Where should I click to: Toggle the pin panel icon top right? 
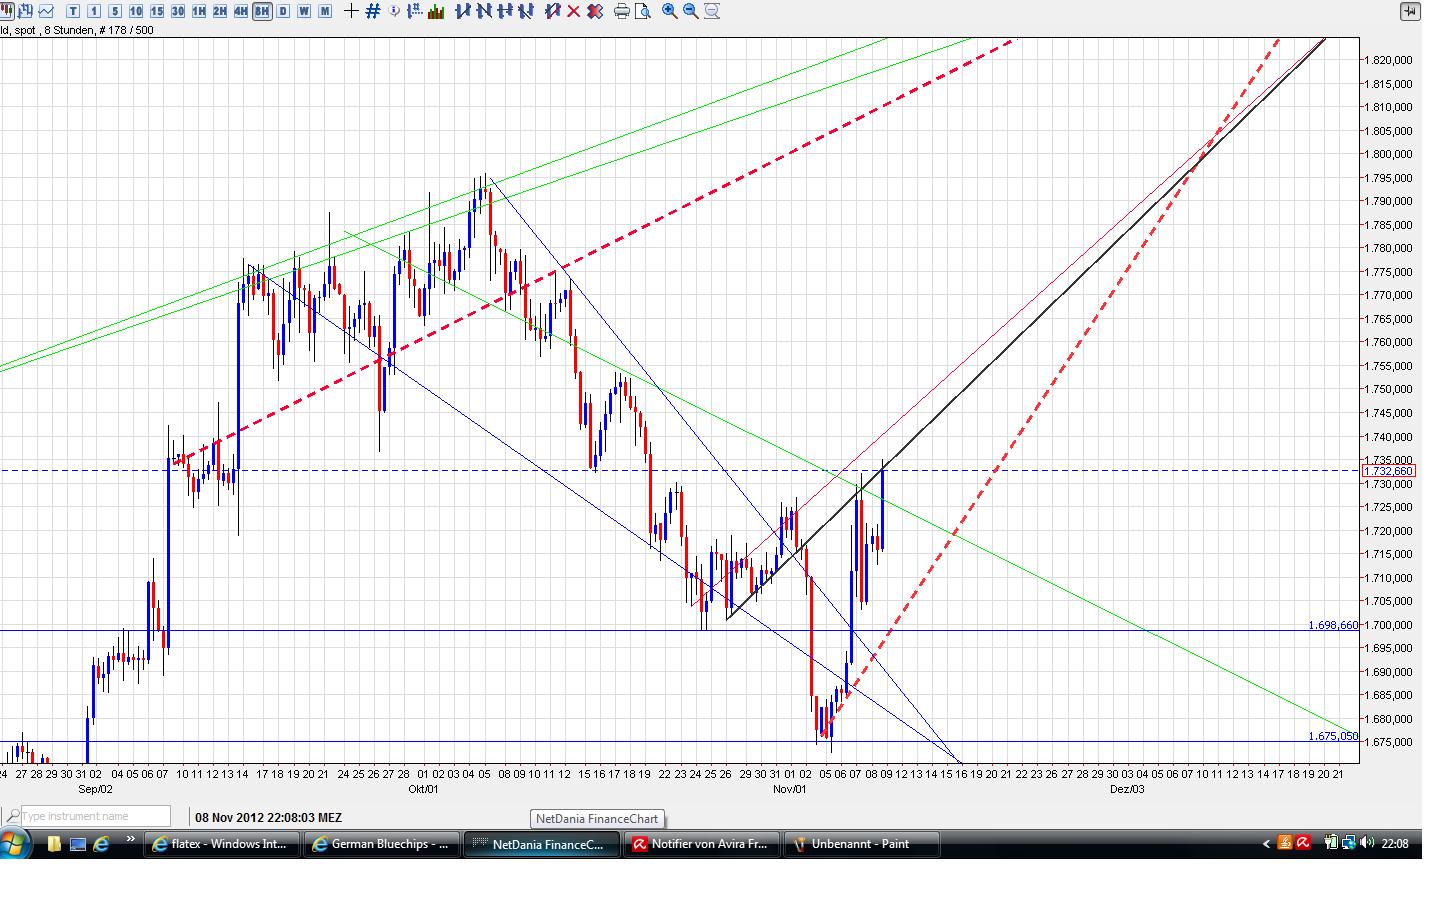point(1411,11)
